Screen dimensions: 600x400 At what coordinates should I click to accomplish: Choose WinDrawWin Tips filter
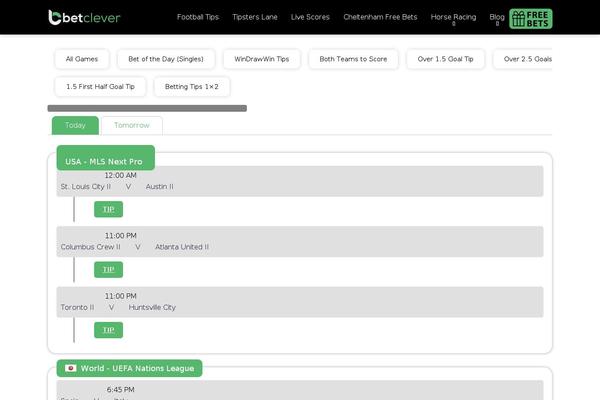coord(262,59)
